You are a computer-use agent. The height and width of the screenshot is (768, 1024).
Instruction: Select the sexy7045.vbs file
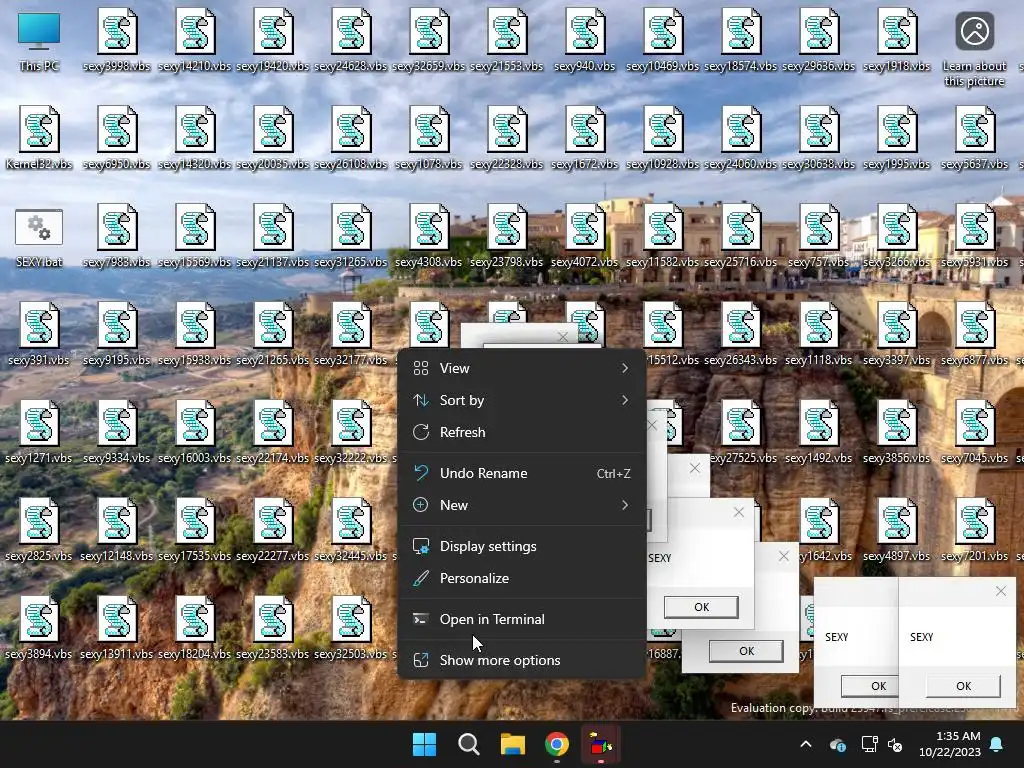tap(974, 432)
